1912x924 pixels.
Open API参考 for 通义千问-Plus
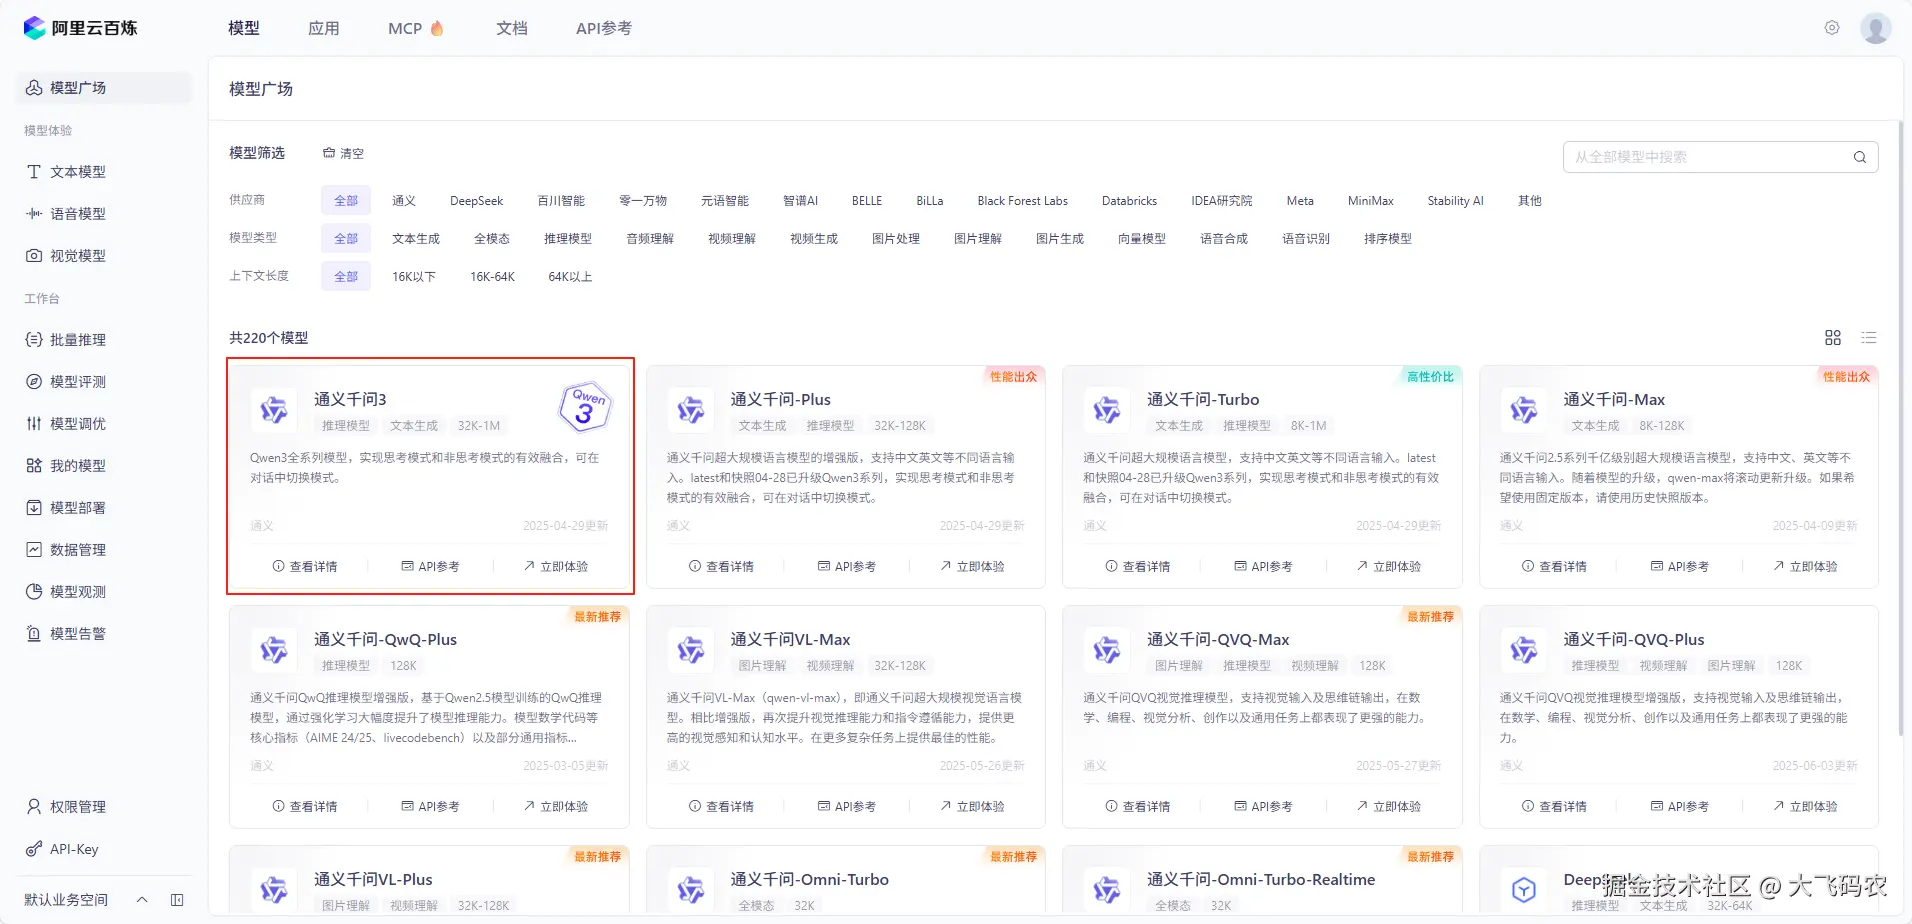(x=847, y=567)
